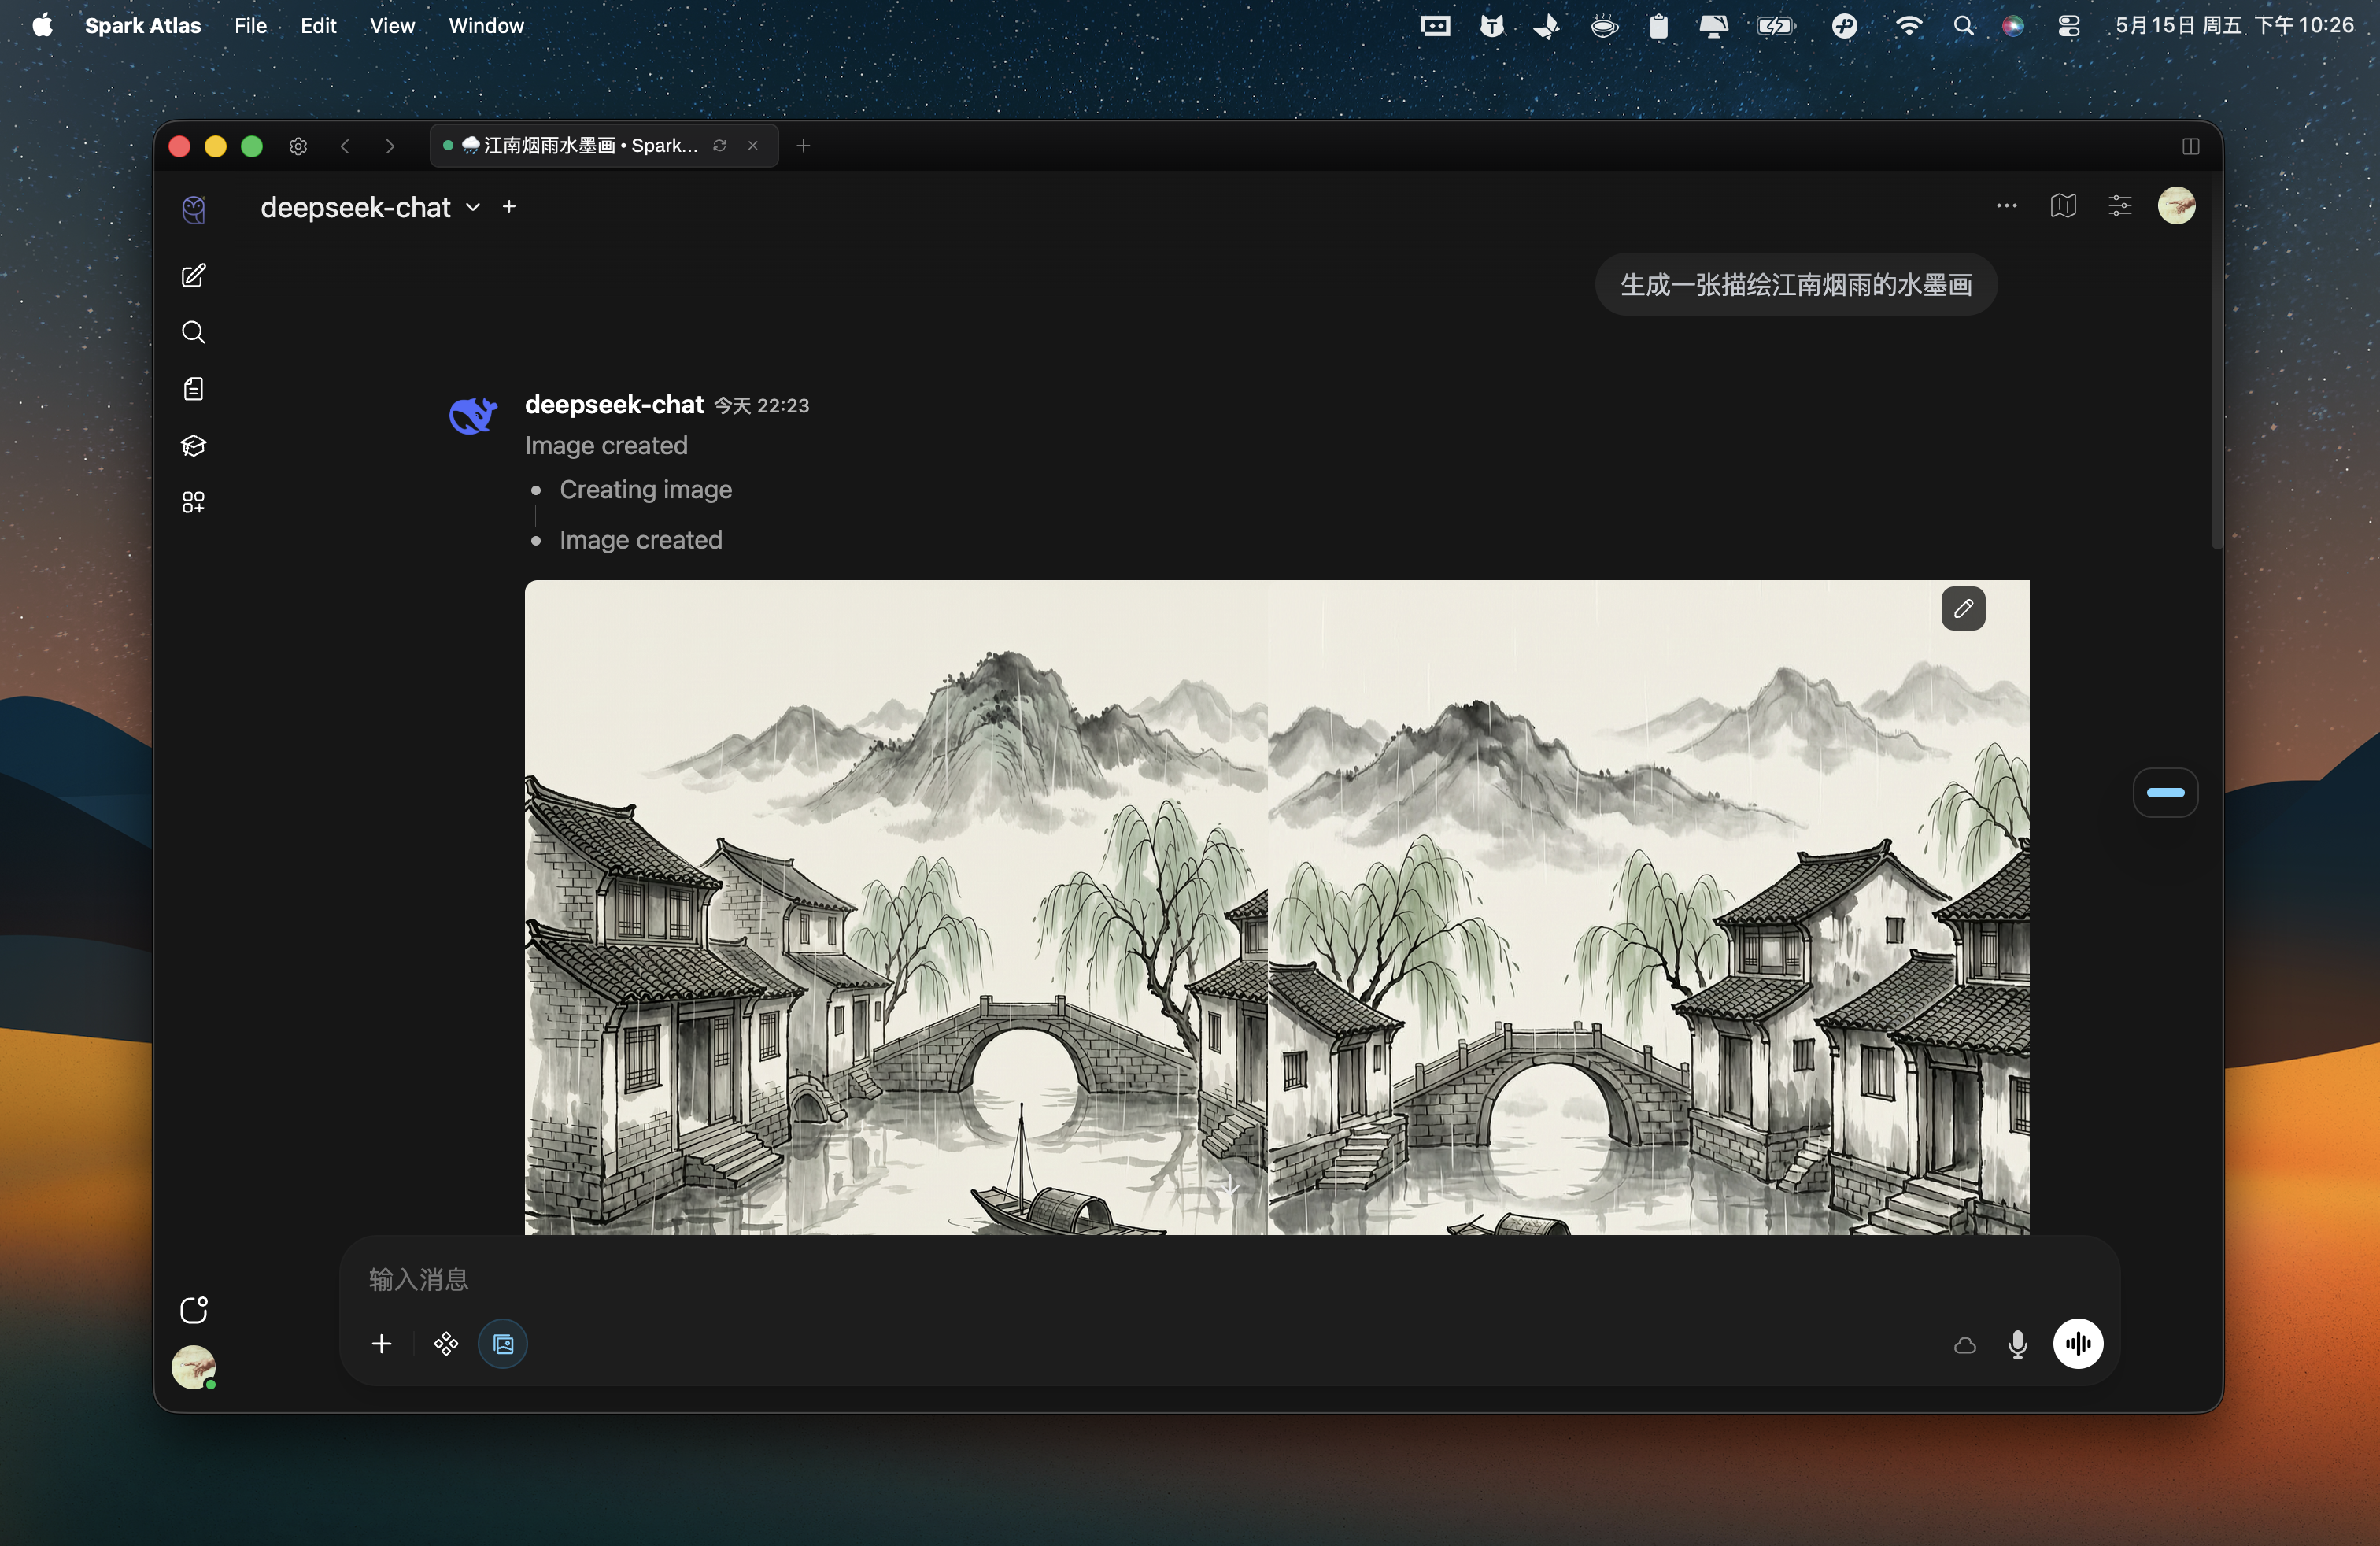Start dictation with the microphone icon
Viewport: 2380px width, 1546px height.
[x=2018, y=1344]
